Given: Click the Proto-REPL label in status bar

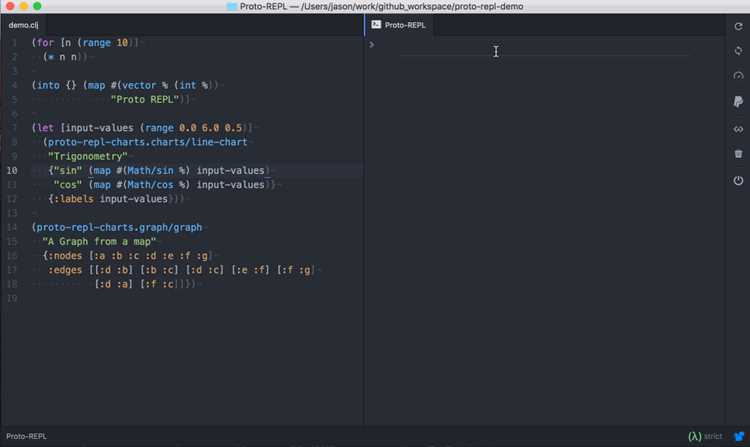Looking at the screenshot, I should coord(26,436).
